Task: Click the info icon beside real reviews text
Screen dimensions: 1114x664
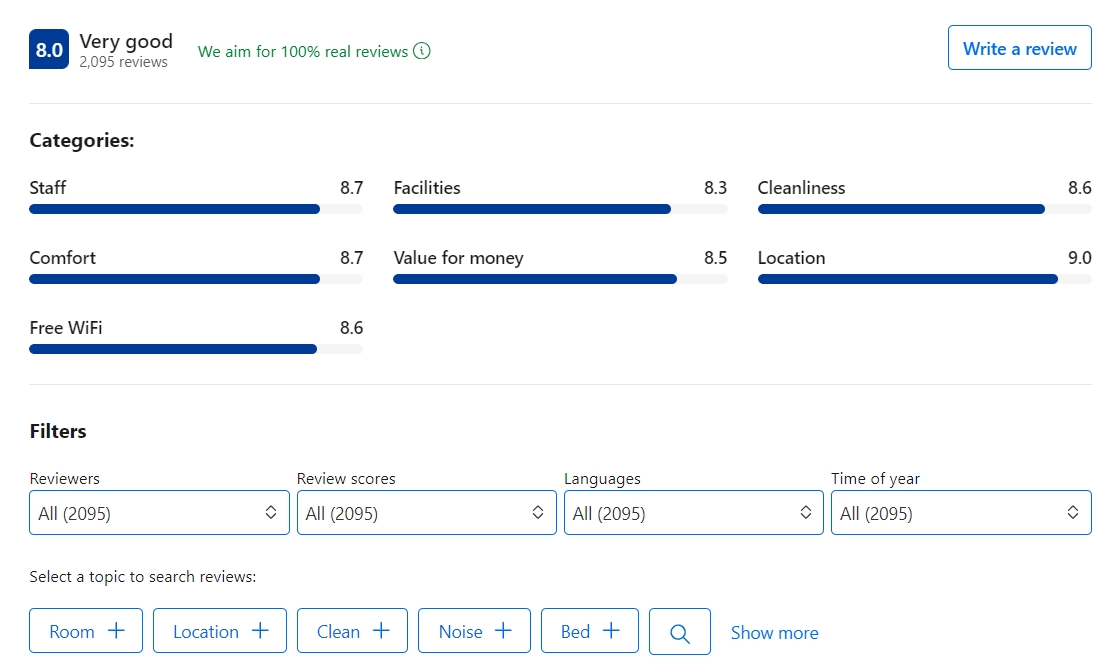Action: pyautogui.click(x=422, y=51)
